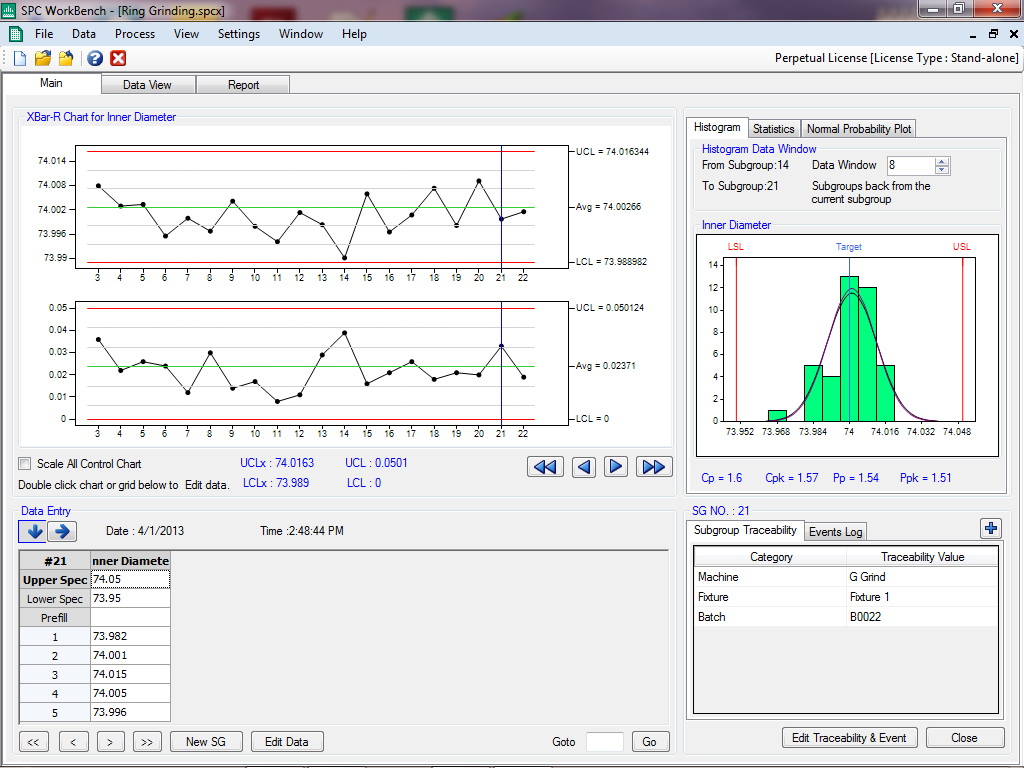Add traceability with the blue plus icon

pos(991,528)
